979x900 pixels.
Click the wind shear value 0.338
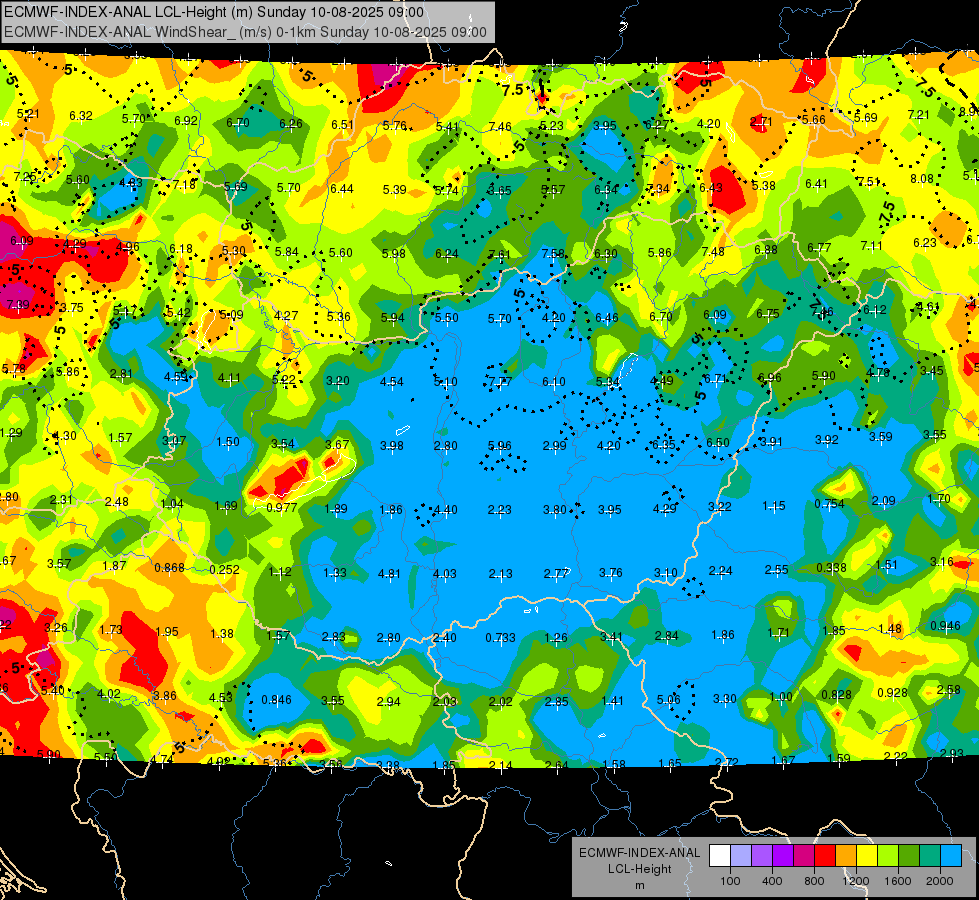click(x=832, y=567)
